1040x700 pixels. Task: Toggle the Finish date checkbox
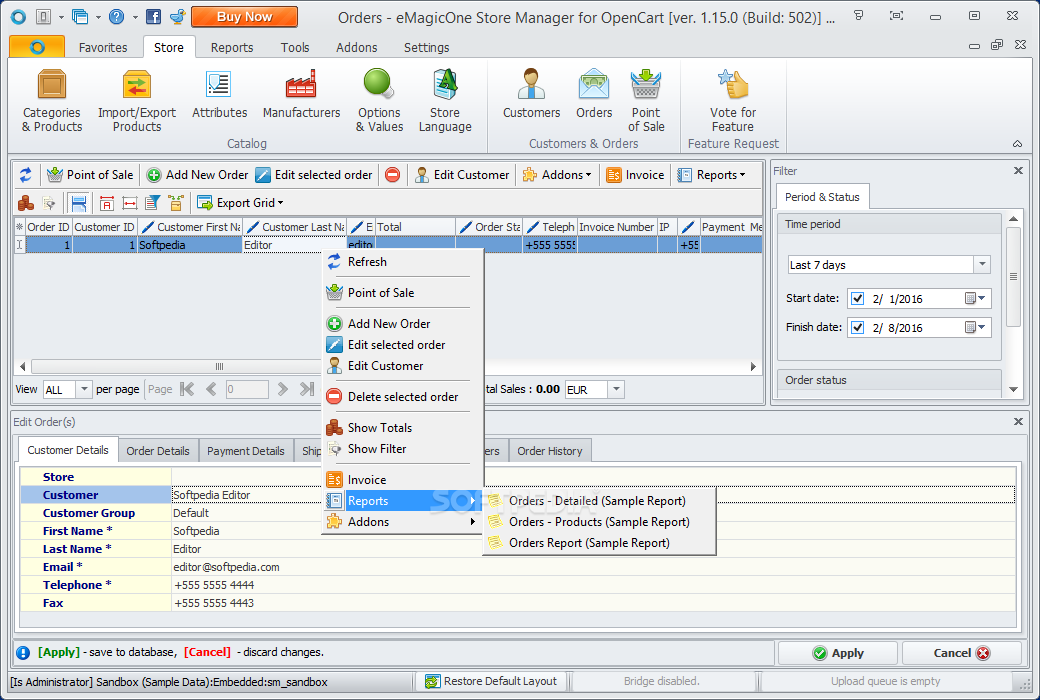858,328
